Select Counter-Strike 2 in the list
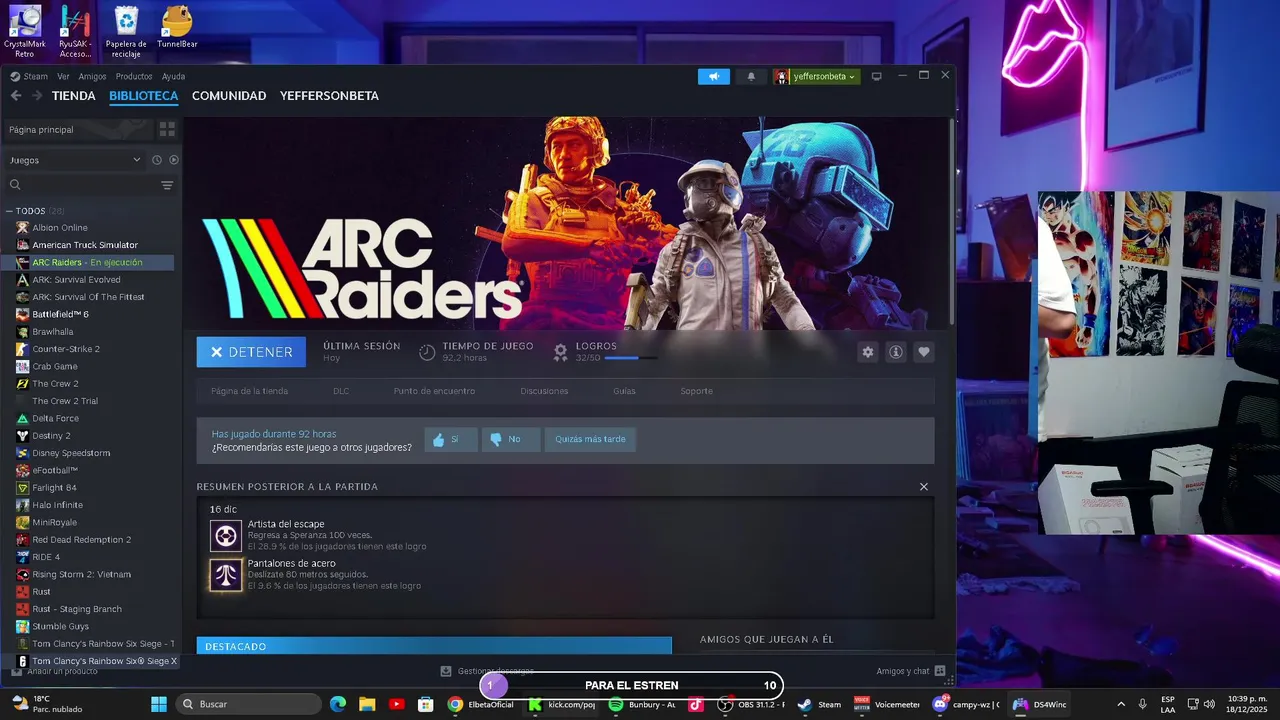The image size is (1280, 720). tap(66, 349)
